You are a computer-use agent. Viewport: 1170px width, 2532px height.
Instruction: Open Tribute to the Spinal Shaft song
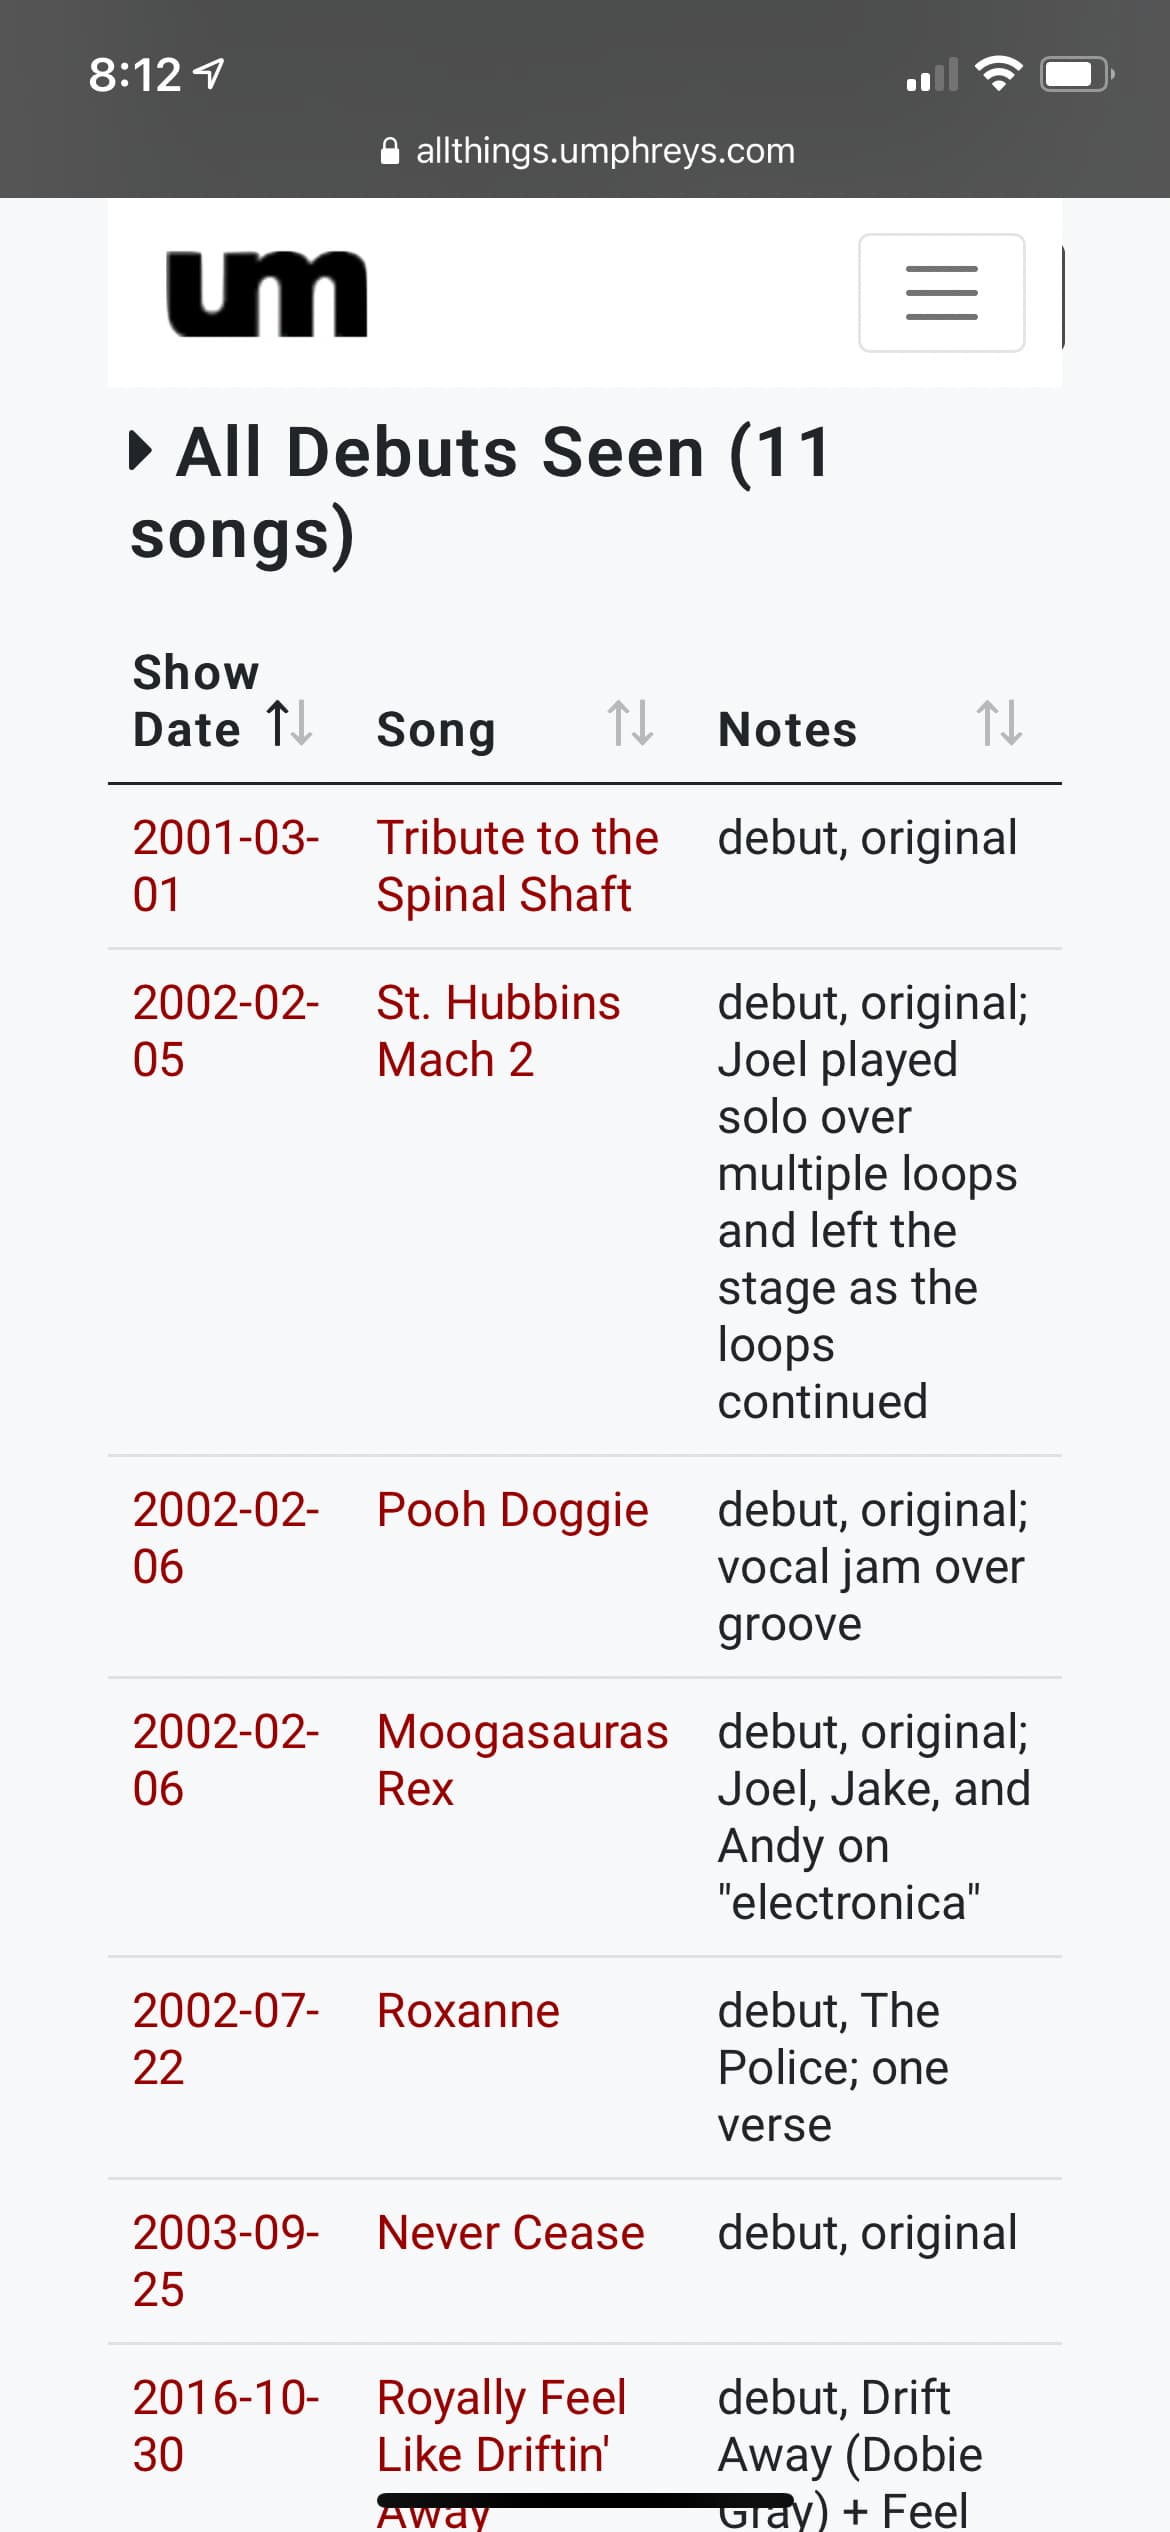tap(517, 865)
